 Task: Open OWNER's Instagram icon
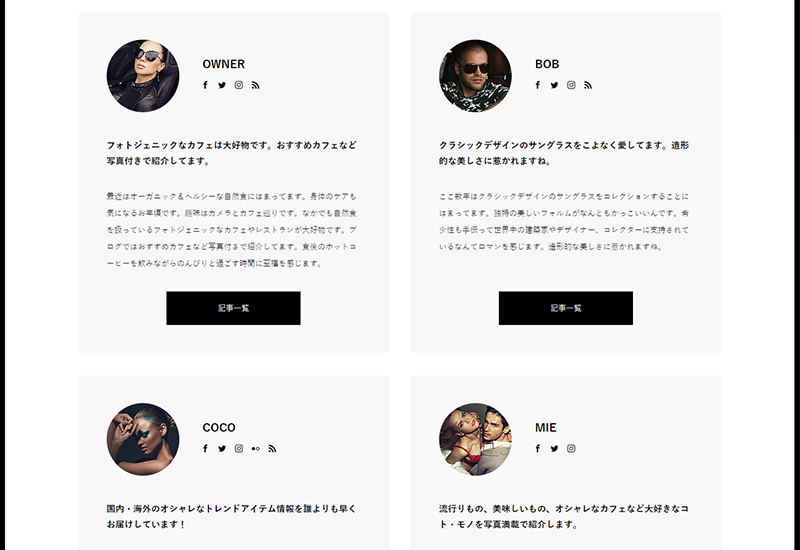(x=239, y=85)
